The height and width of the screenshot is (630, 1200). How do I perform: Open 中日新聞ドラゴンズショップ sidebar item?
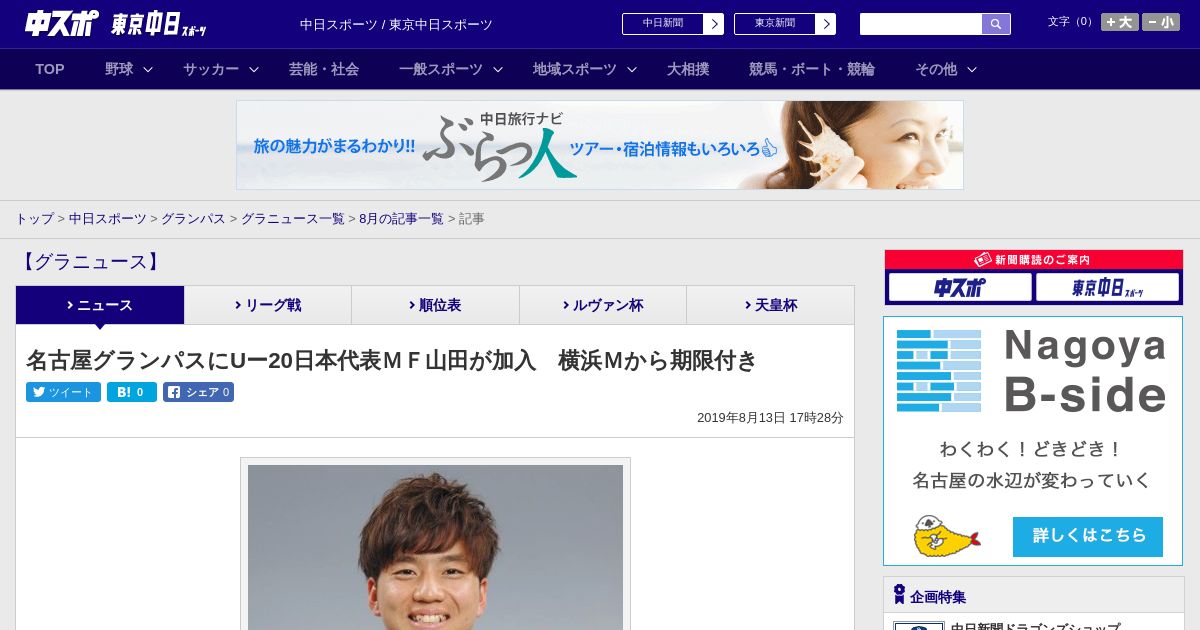1035,626
